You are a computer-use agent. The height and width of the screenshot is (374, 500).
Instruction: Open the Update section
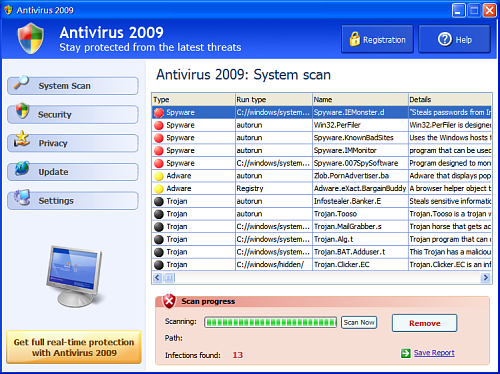[x=73, y=172]
